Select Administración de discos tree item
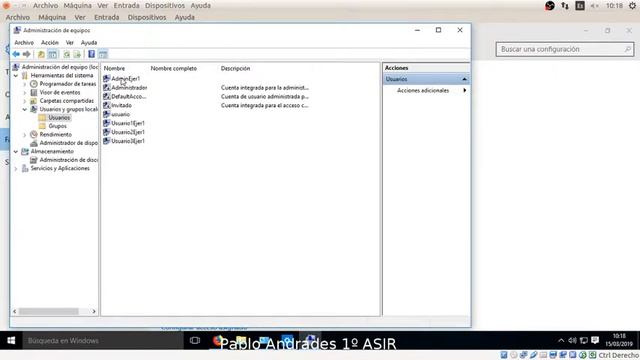 pos(64,160)
